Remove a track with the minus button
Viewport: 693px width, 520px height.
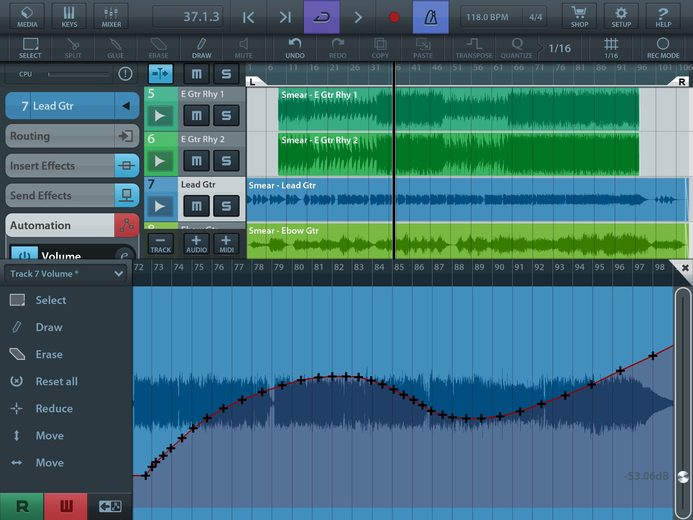(160, 244)
